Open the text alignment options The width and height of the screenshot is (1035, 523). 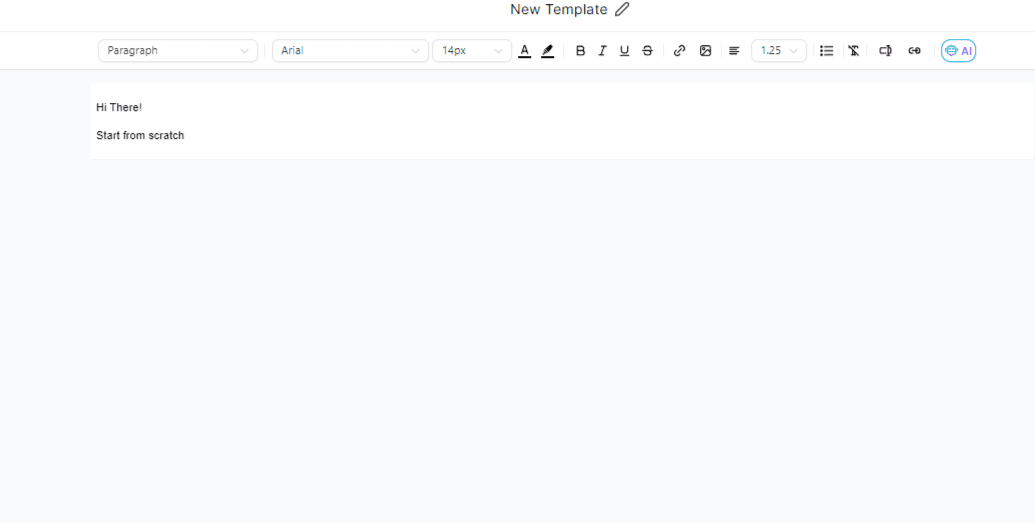[734, 51]
